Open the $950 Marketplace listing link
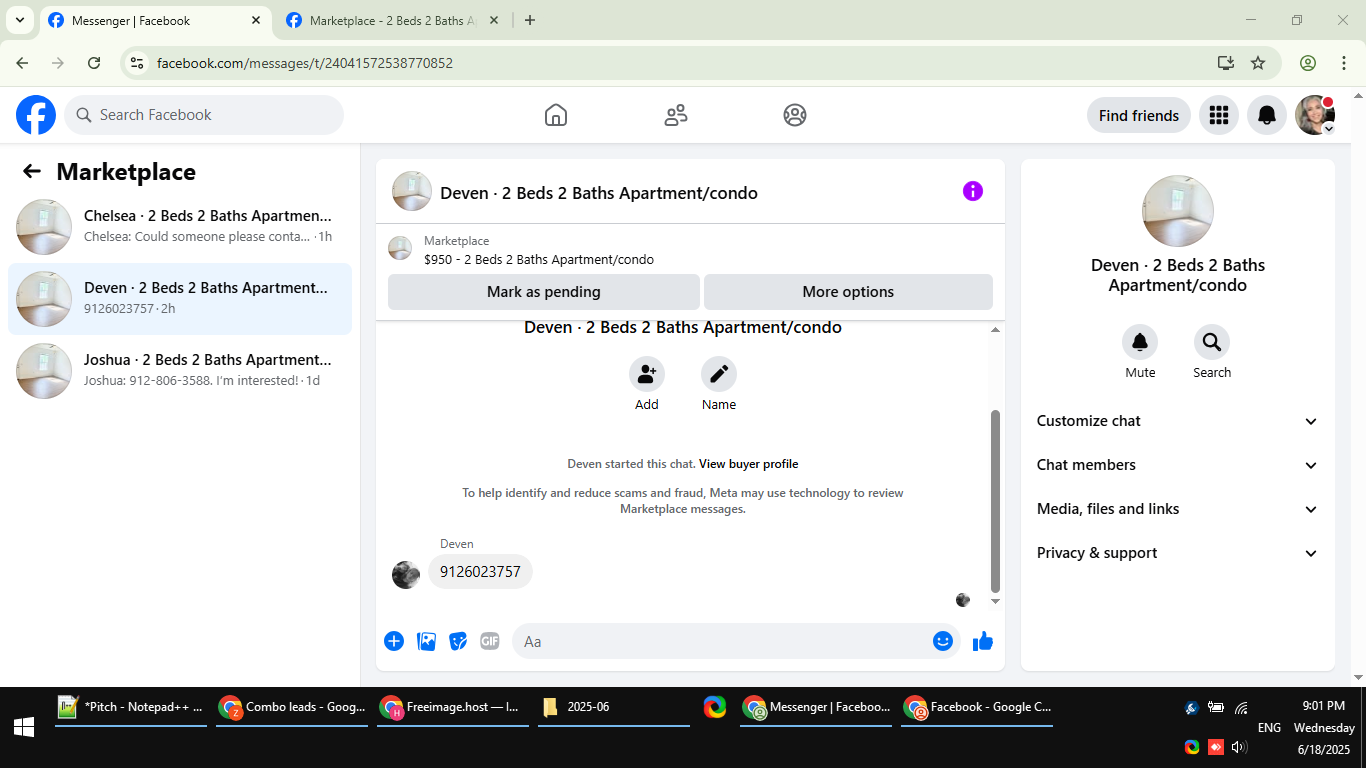 [x=539, y=260]
